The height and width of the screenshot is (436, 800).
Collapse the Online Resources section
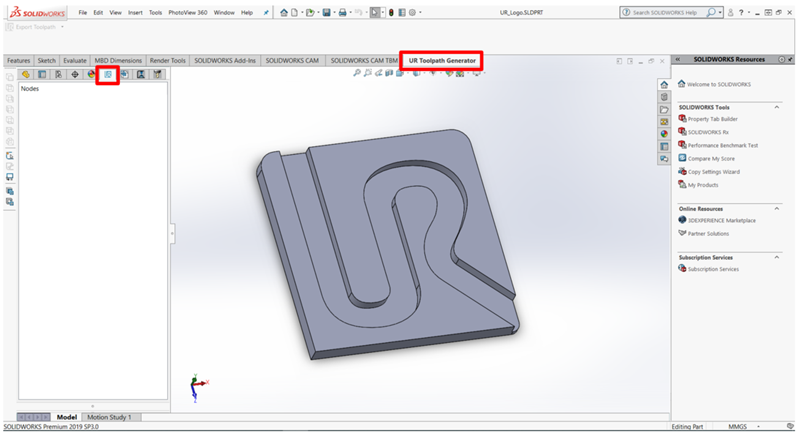click(x=777, y=209)
